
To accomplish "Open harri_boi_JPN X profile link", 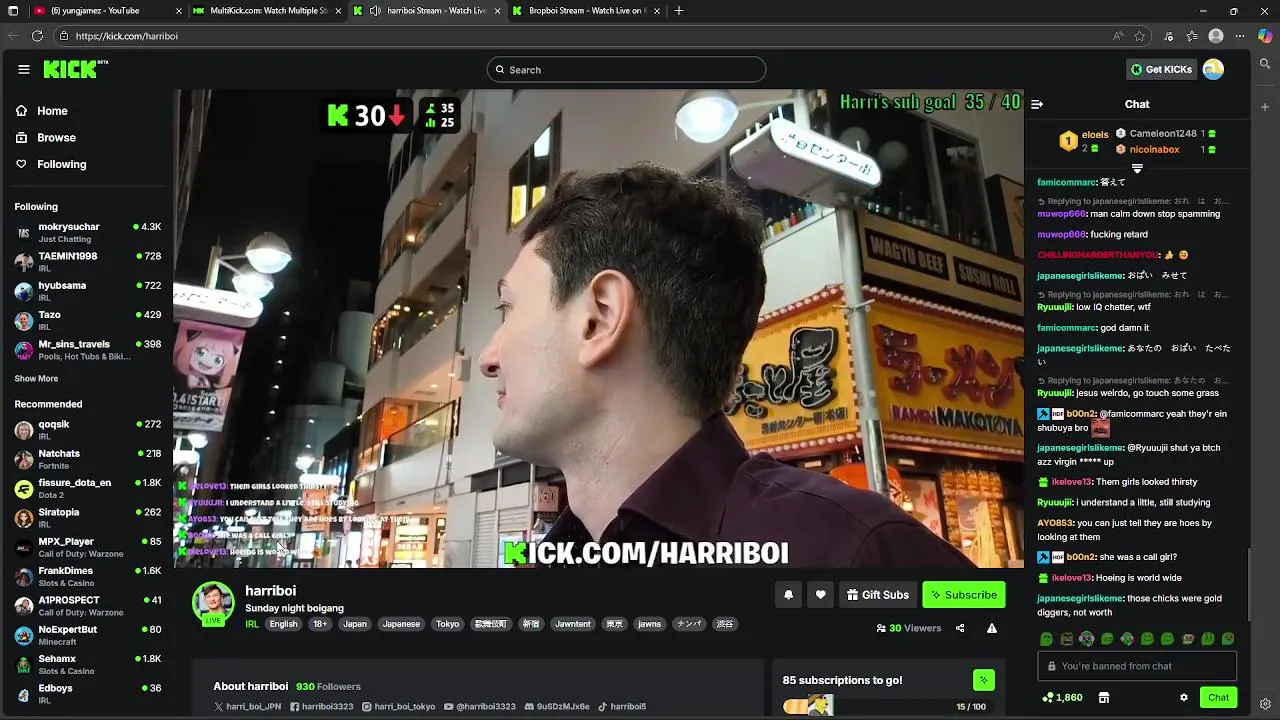I will tap(249, 706).
